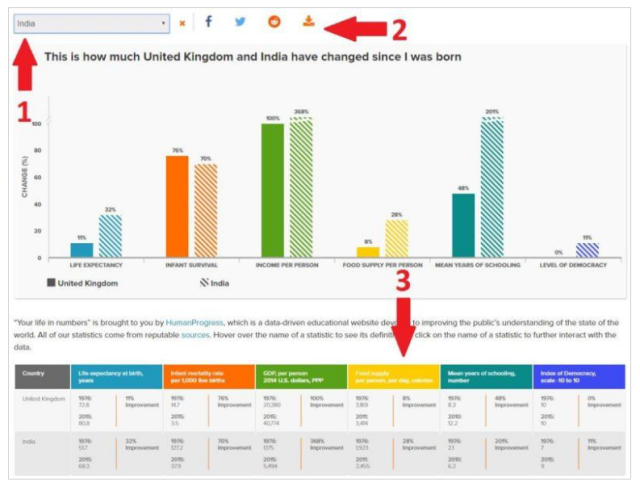Image resolution: width=640 pixels, height=486 pixels.
Task: Share the chart on Twitter
Action: click(x=240, y=22)
